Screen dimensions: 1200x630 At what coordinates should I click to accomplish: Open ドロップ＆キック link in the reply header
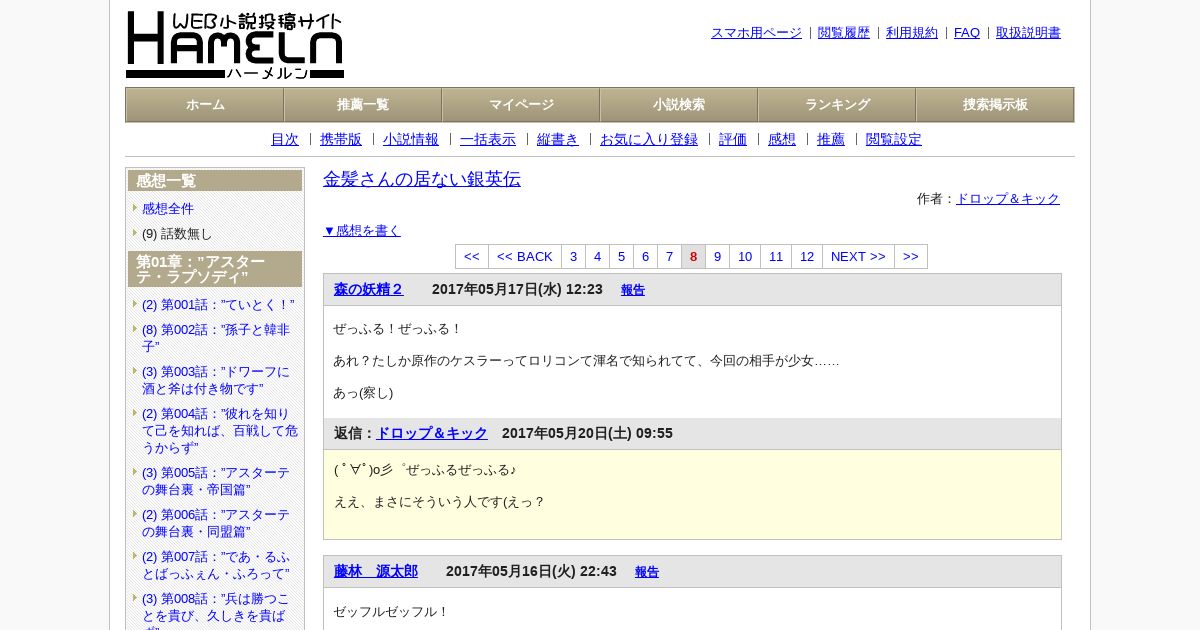pyautogui.click(x=432, y=433)
